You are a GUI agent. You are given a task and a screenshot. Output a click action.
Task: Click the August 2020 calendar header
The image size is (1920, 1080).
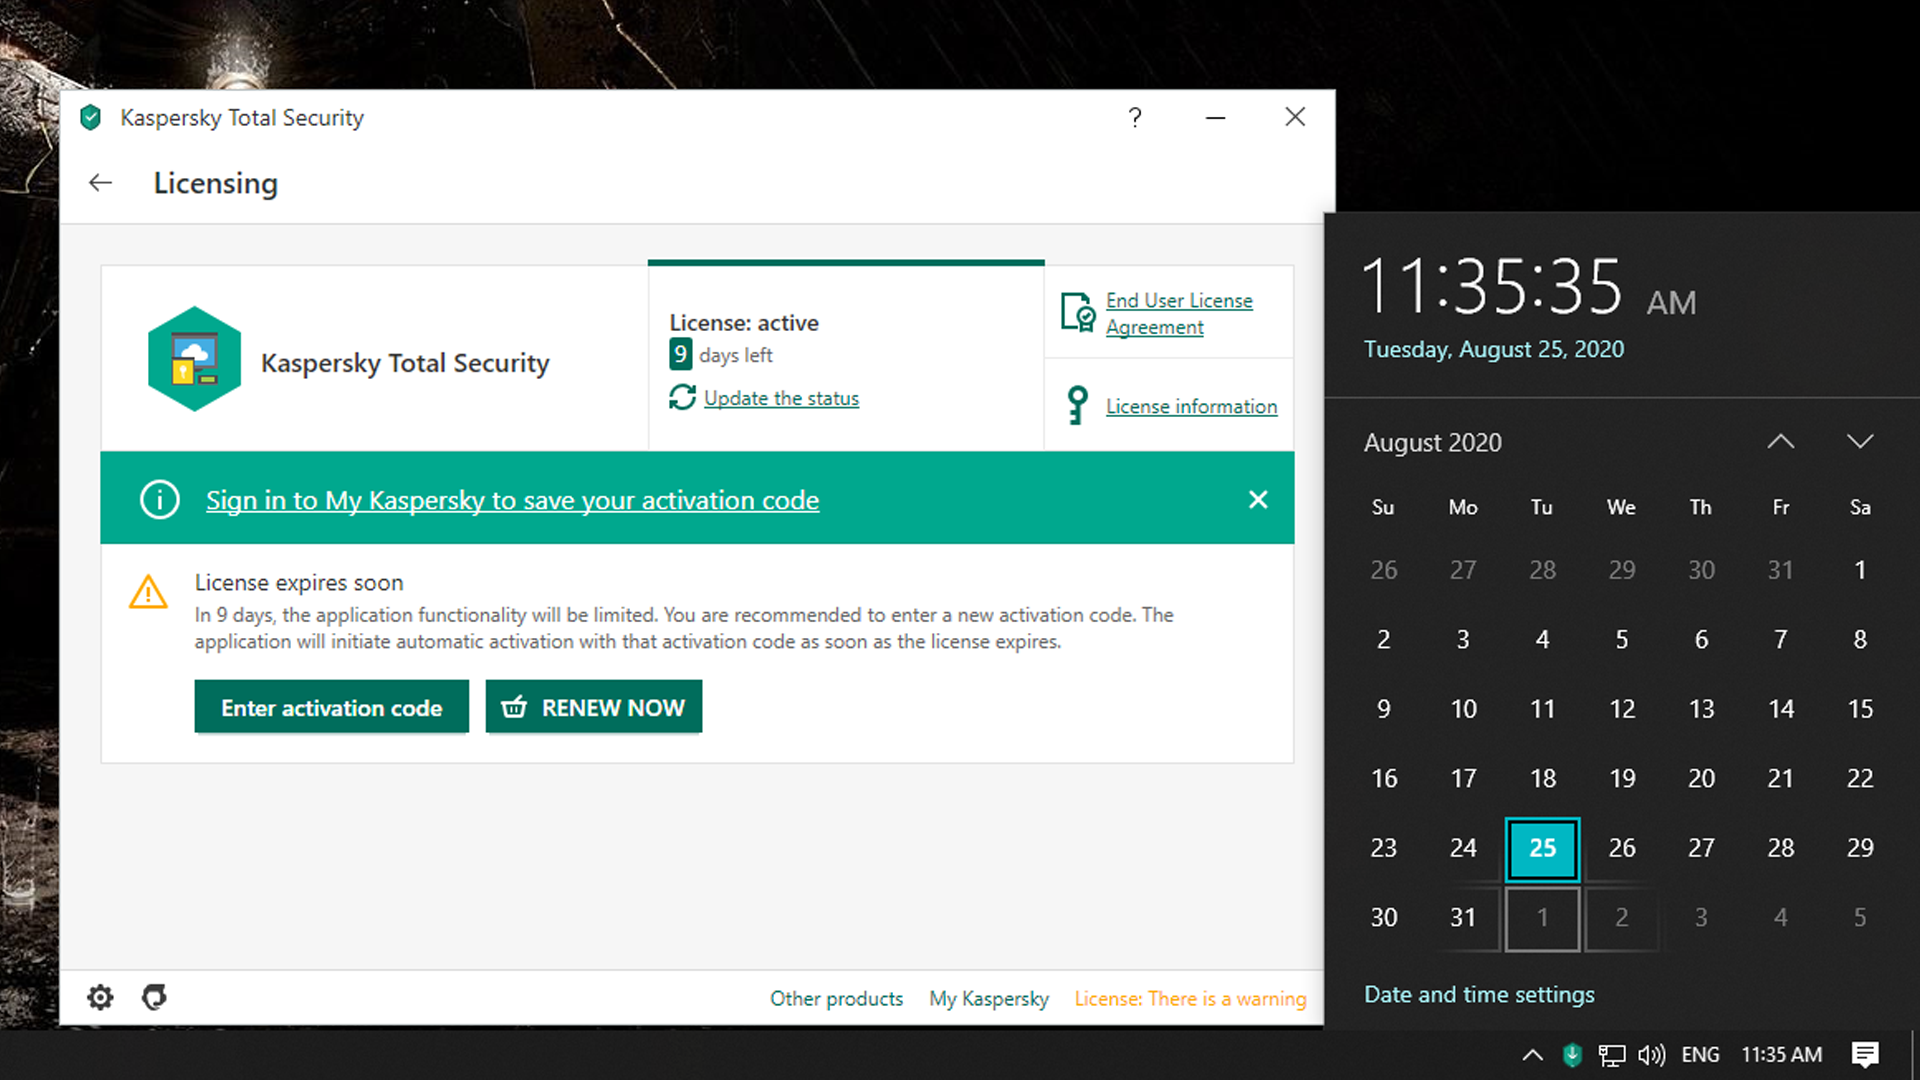point(1433,443)
